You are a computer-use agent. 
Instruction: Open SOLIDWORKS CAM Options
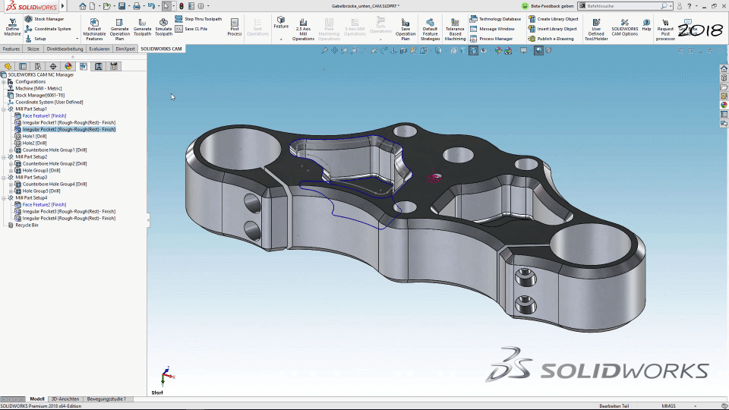[x=624, y=27]
